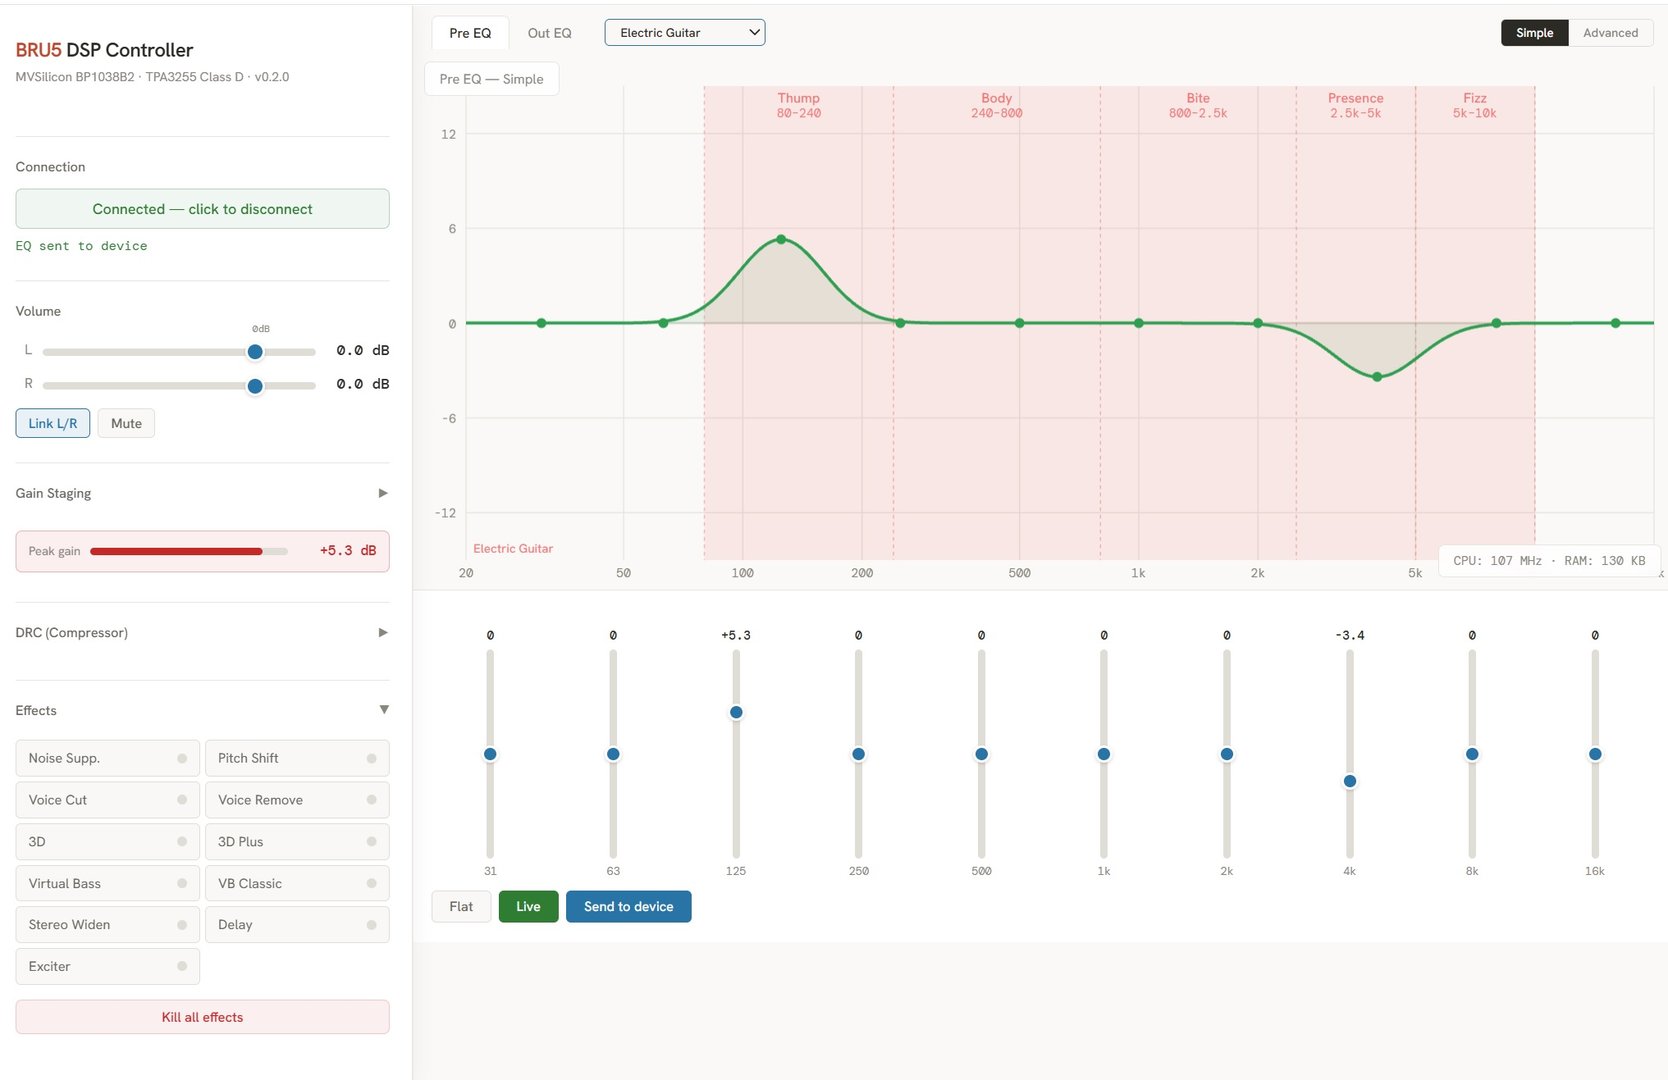The width and height of the screenshot is (1668, 1080).
Task: Toggle the Exciter effect indicator
Action: (182, 966)
